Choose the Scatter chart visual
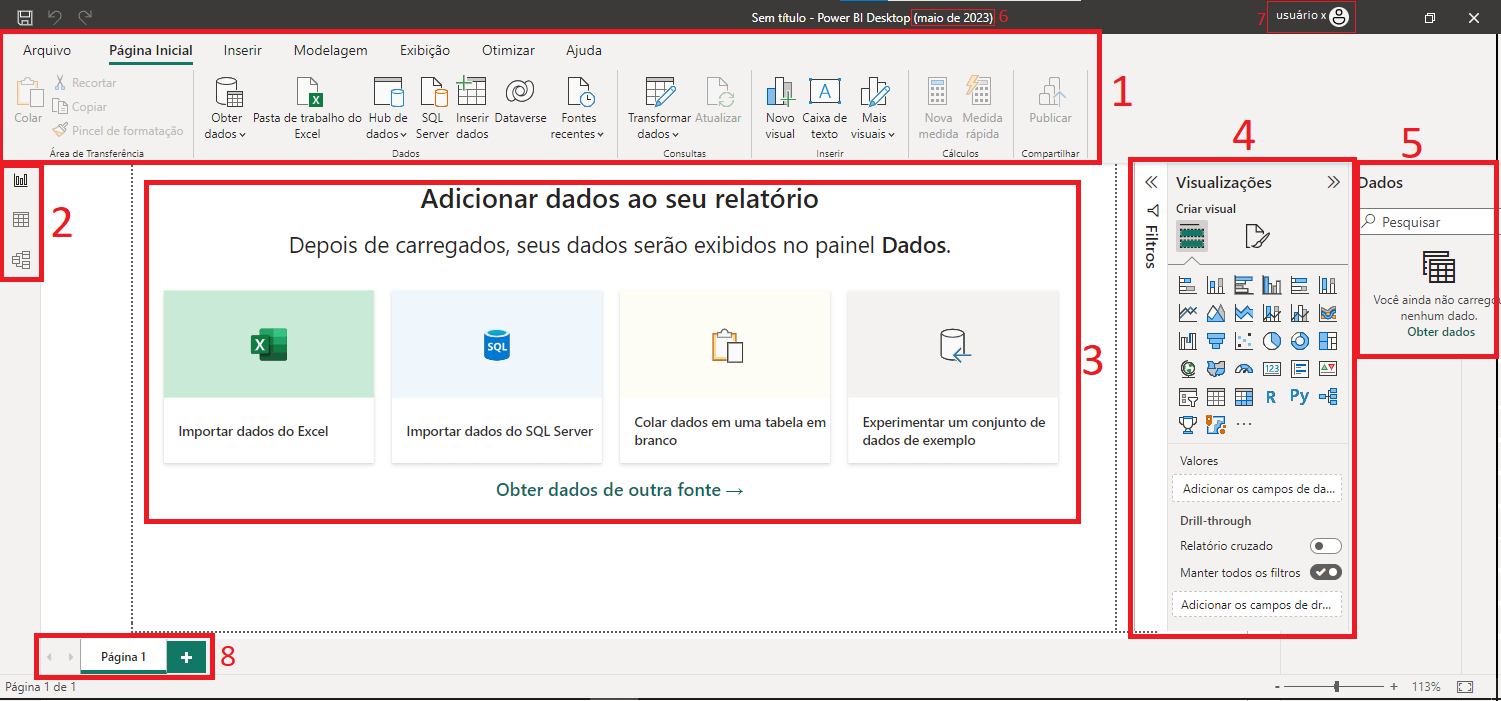 pyautogui.click(x=1244, y=341)
